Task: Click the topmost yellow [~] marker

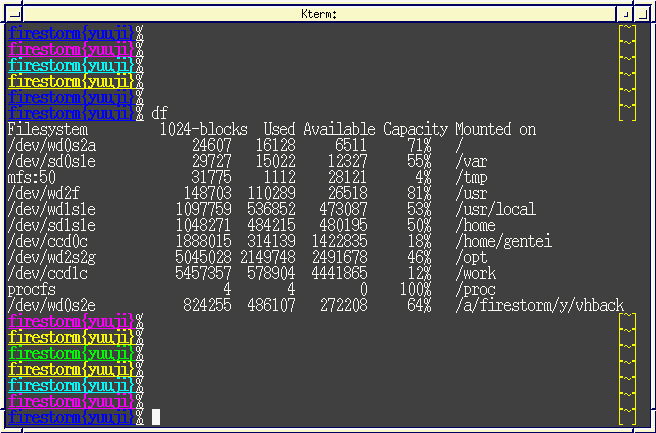Action: click(627, 35)
